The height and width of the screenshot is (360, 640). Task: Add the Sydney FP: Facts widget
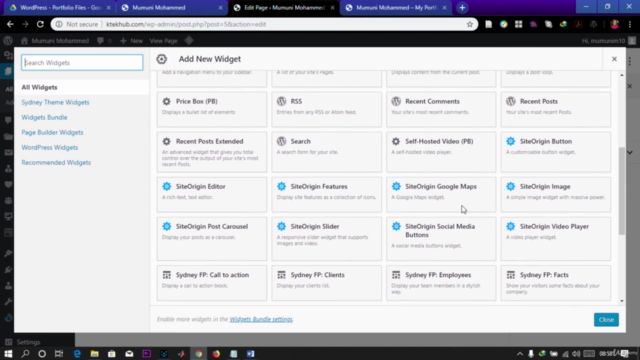(556, 283)
